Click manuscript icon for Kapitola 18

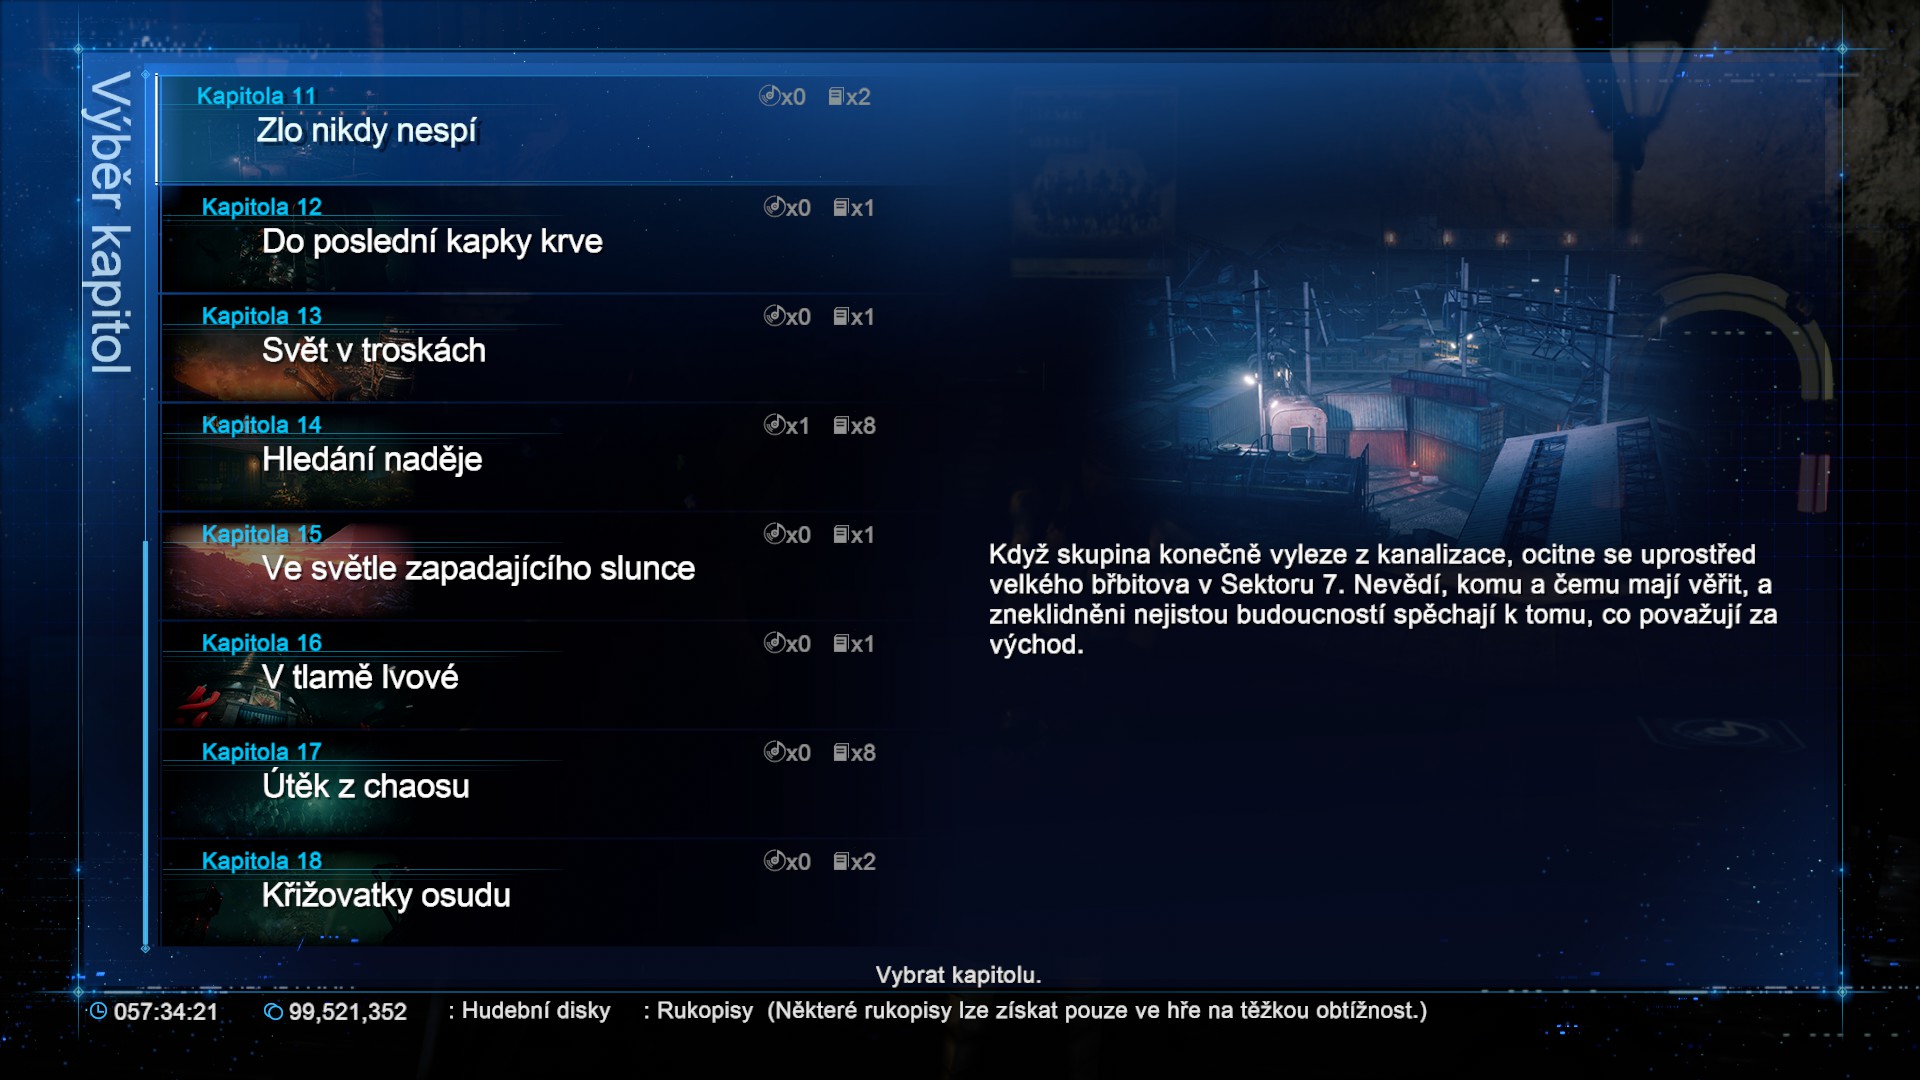[841, 861]
